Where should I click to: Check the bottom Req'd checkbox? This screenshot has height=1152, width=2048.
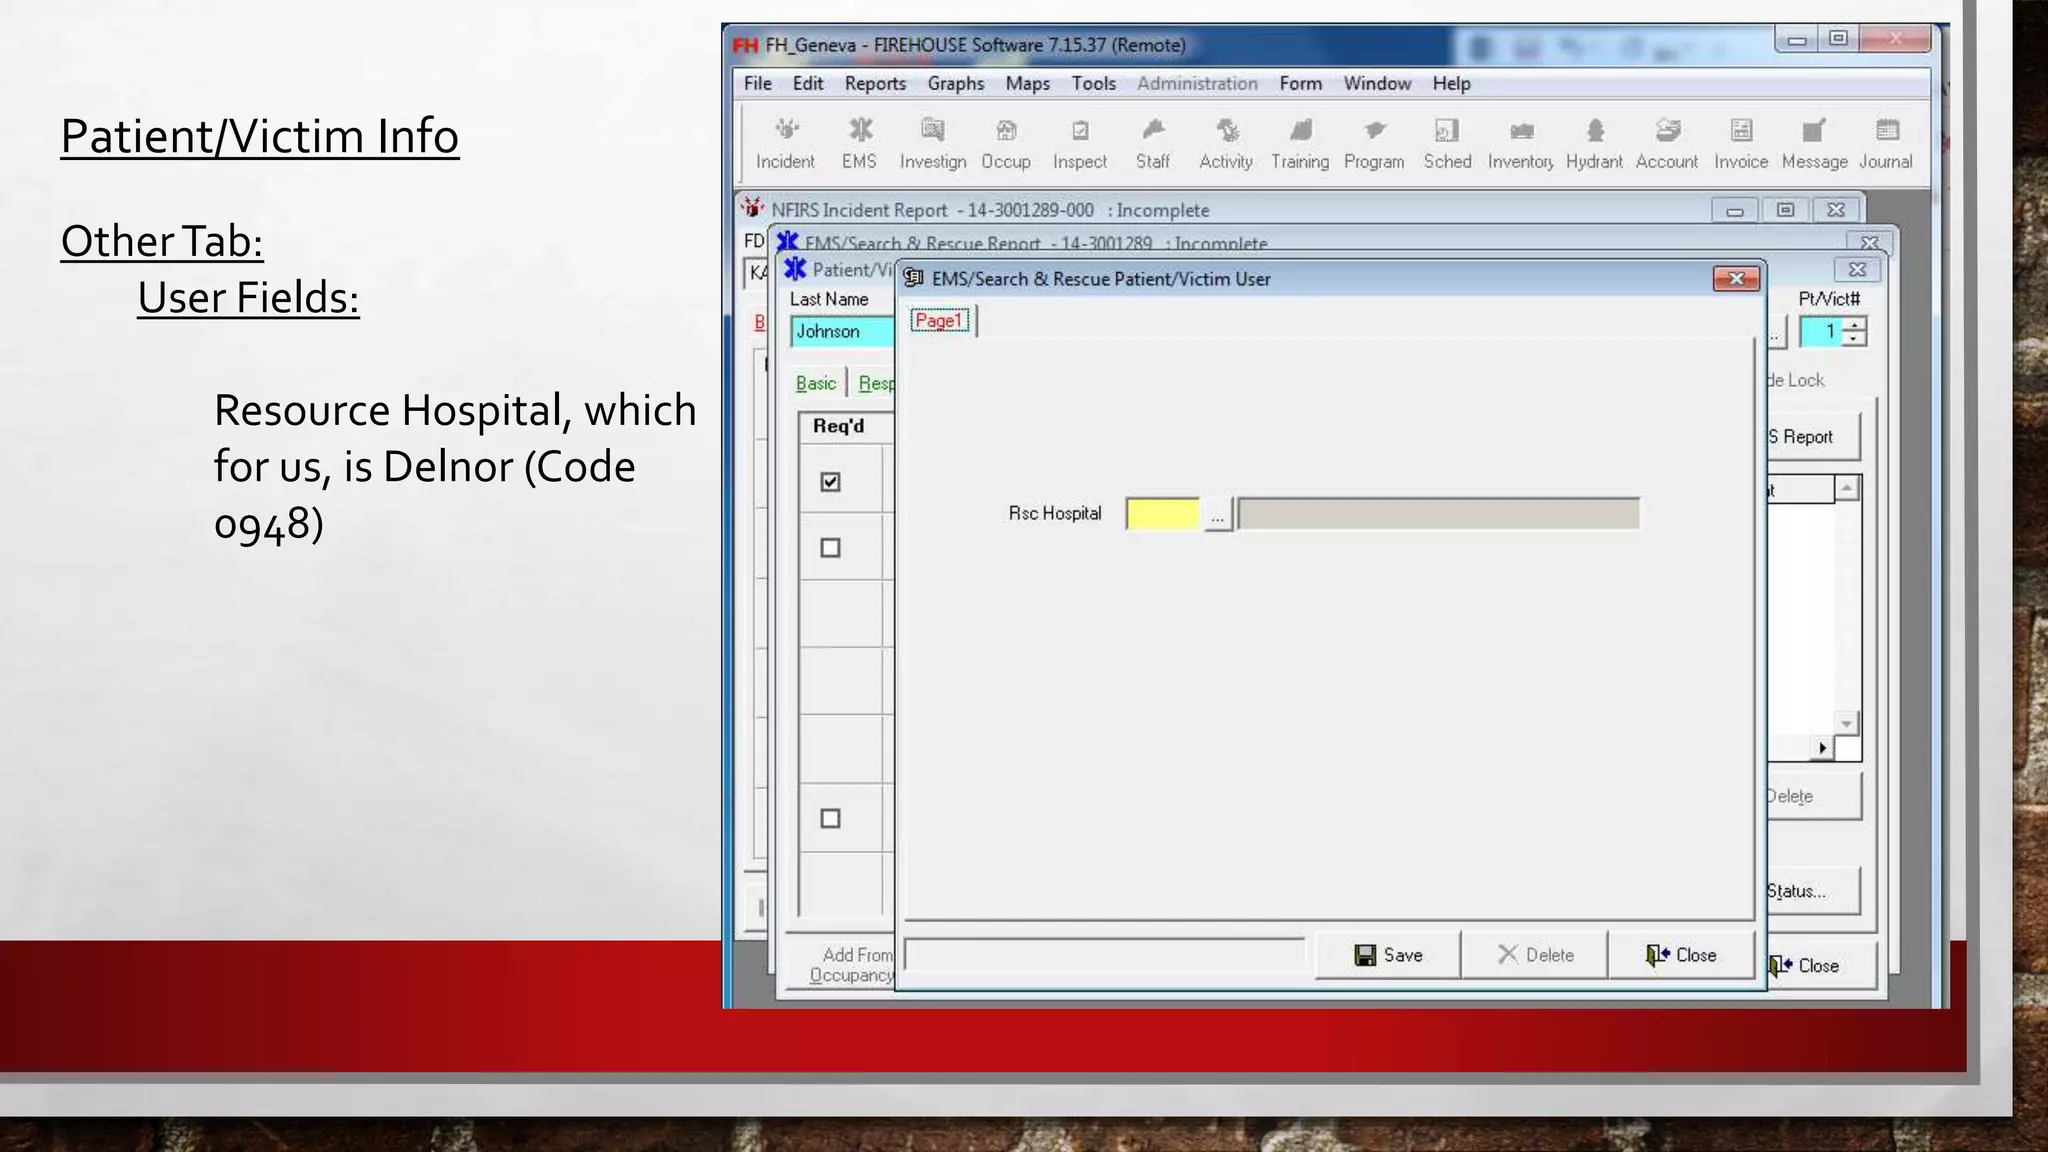[830, 819]
